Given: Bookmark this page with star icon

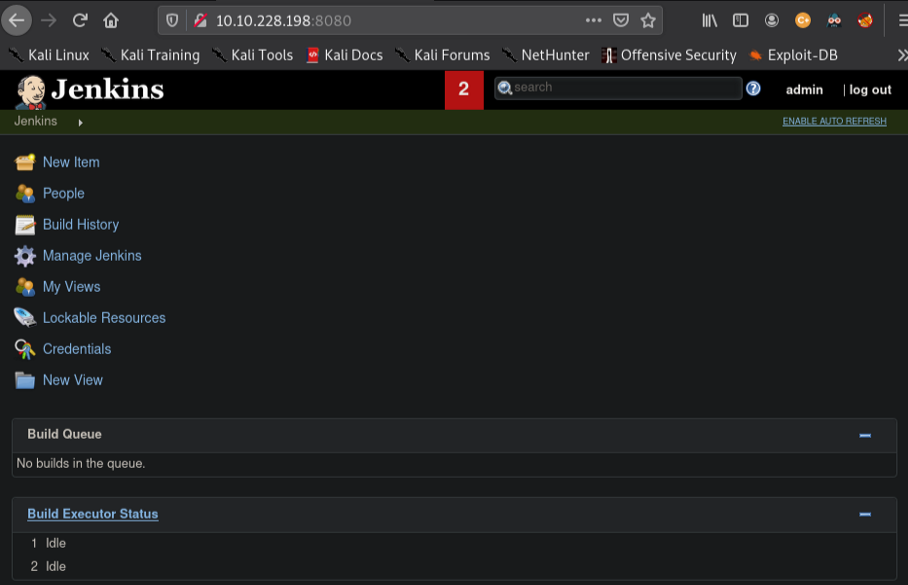Looking at the screenshot, I should click(648, 21).
